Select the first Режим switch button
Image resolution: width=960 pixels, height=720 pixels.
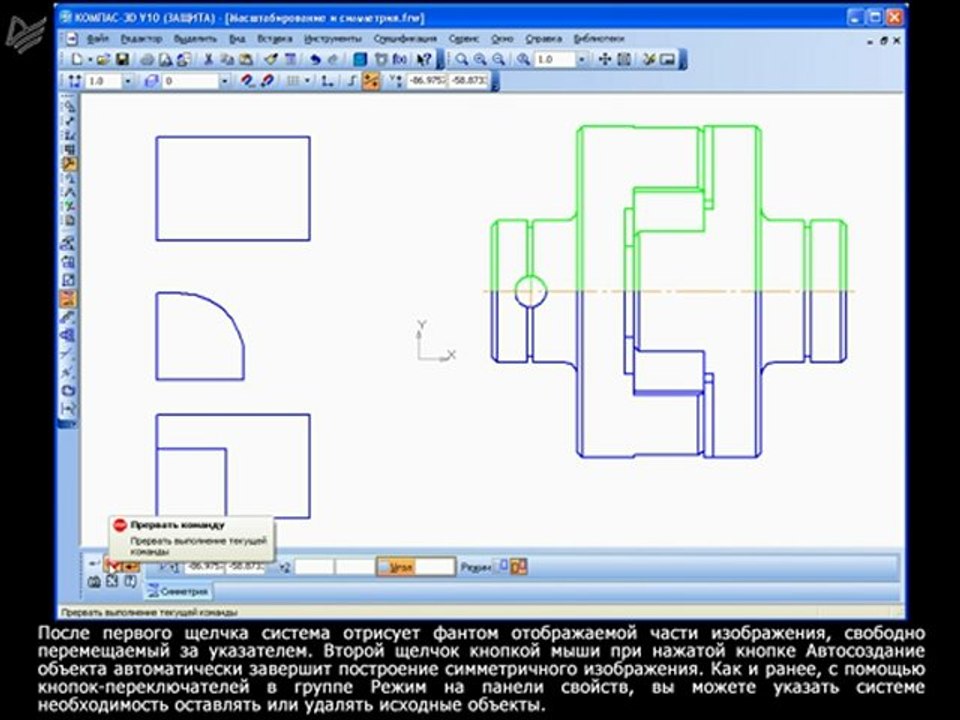(x=502, y=566)
